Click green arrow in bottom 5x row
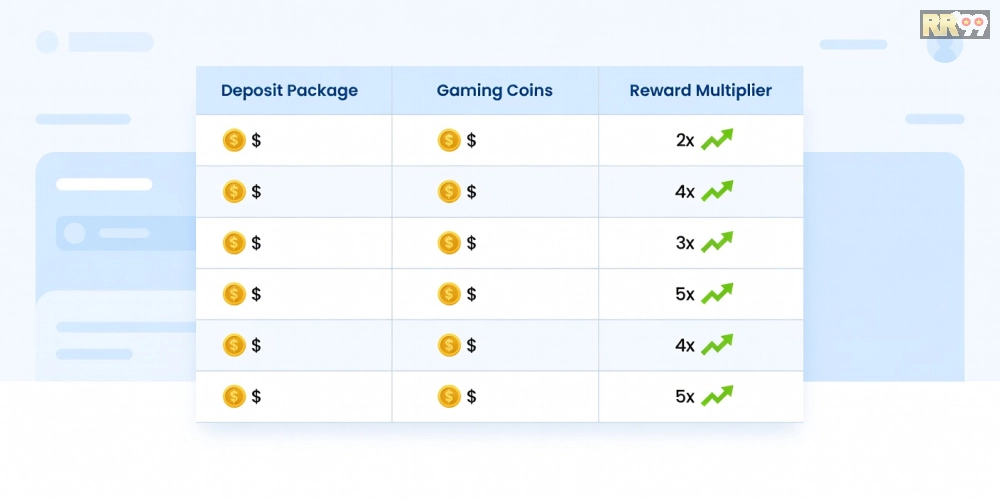This screenshot has height=500, width=1000. pyautogui.click(x=717, y=395)
